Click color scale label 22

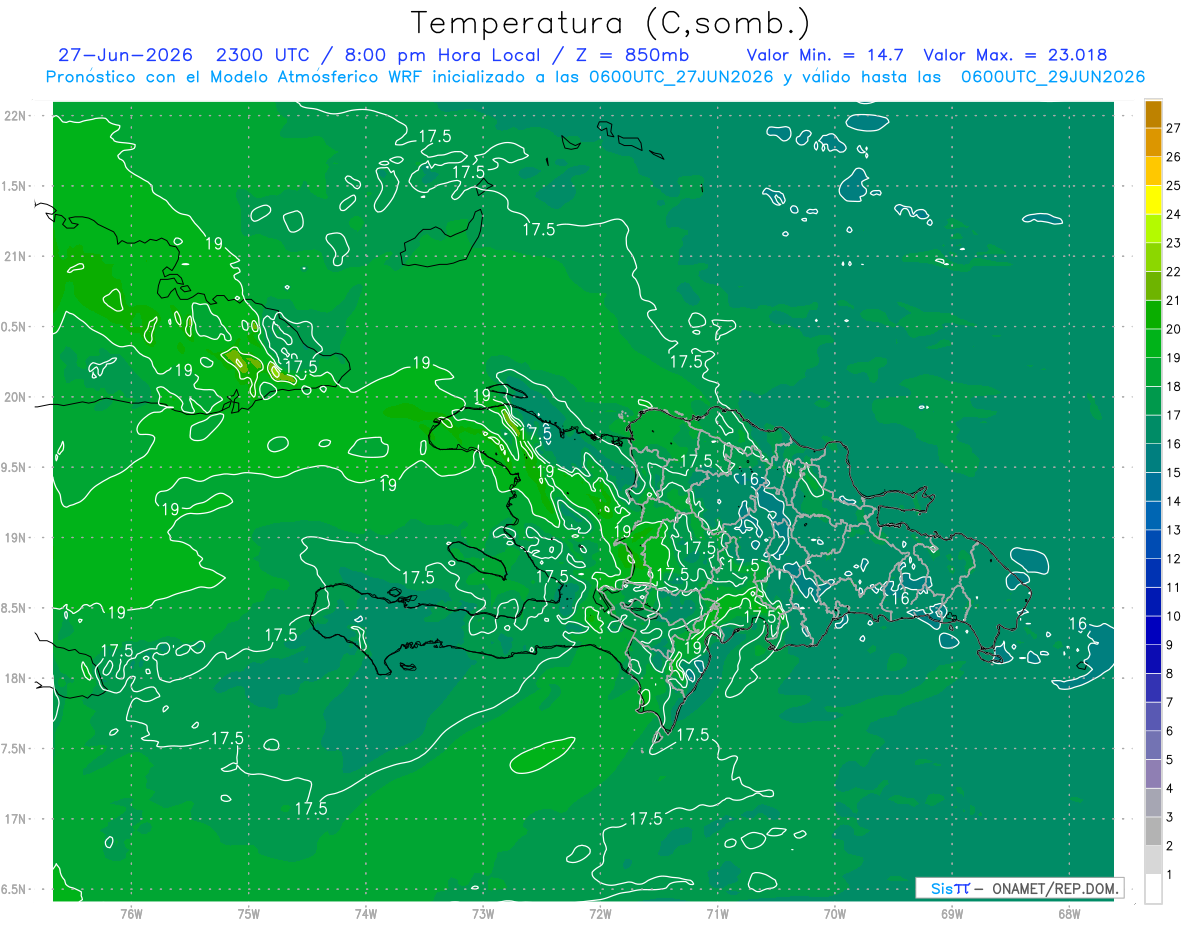(1173, 271)
